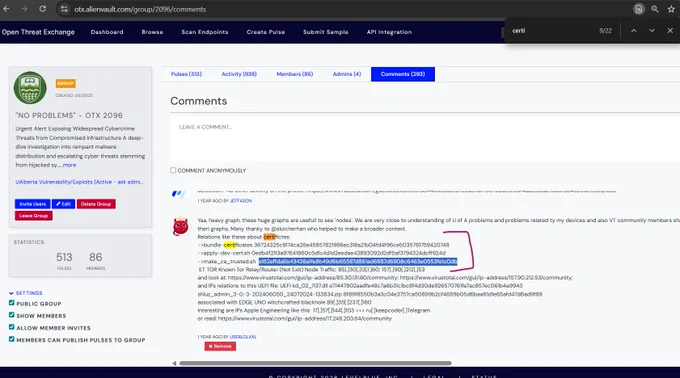The image size is (680, 378).
Task: Enable the Comment Anonymously checkbox
Action: [173, 170]
